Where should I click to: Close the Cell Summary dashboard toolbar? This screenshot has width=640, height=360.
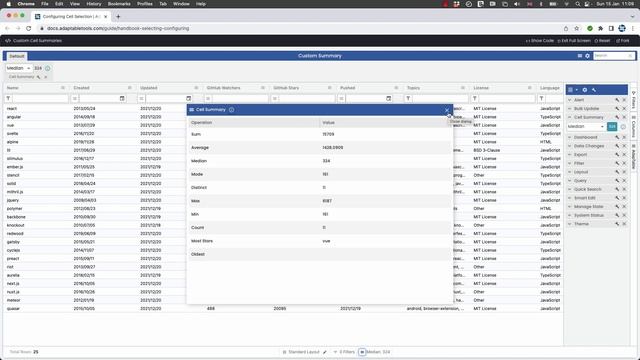(46, 77)
